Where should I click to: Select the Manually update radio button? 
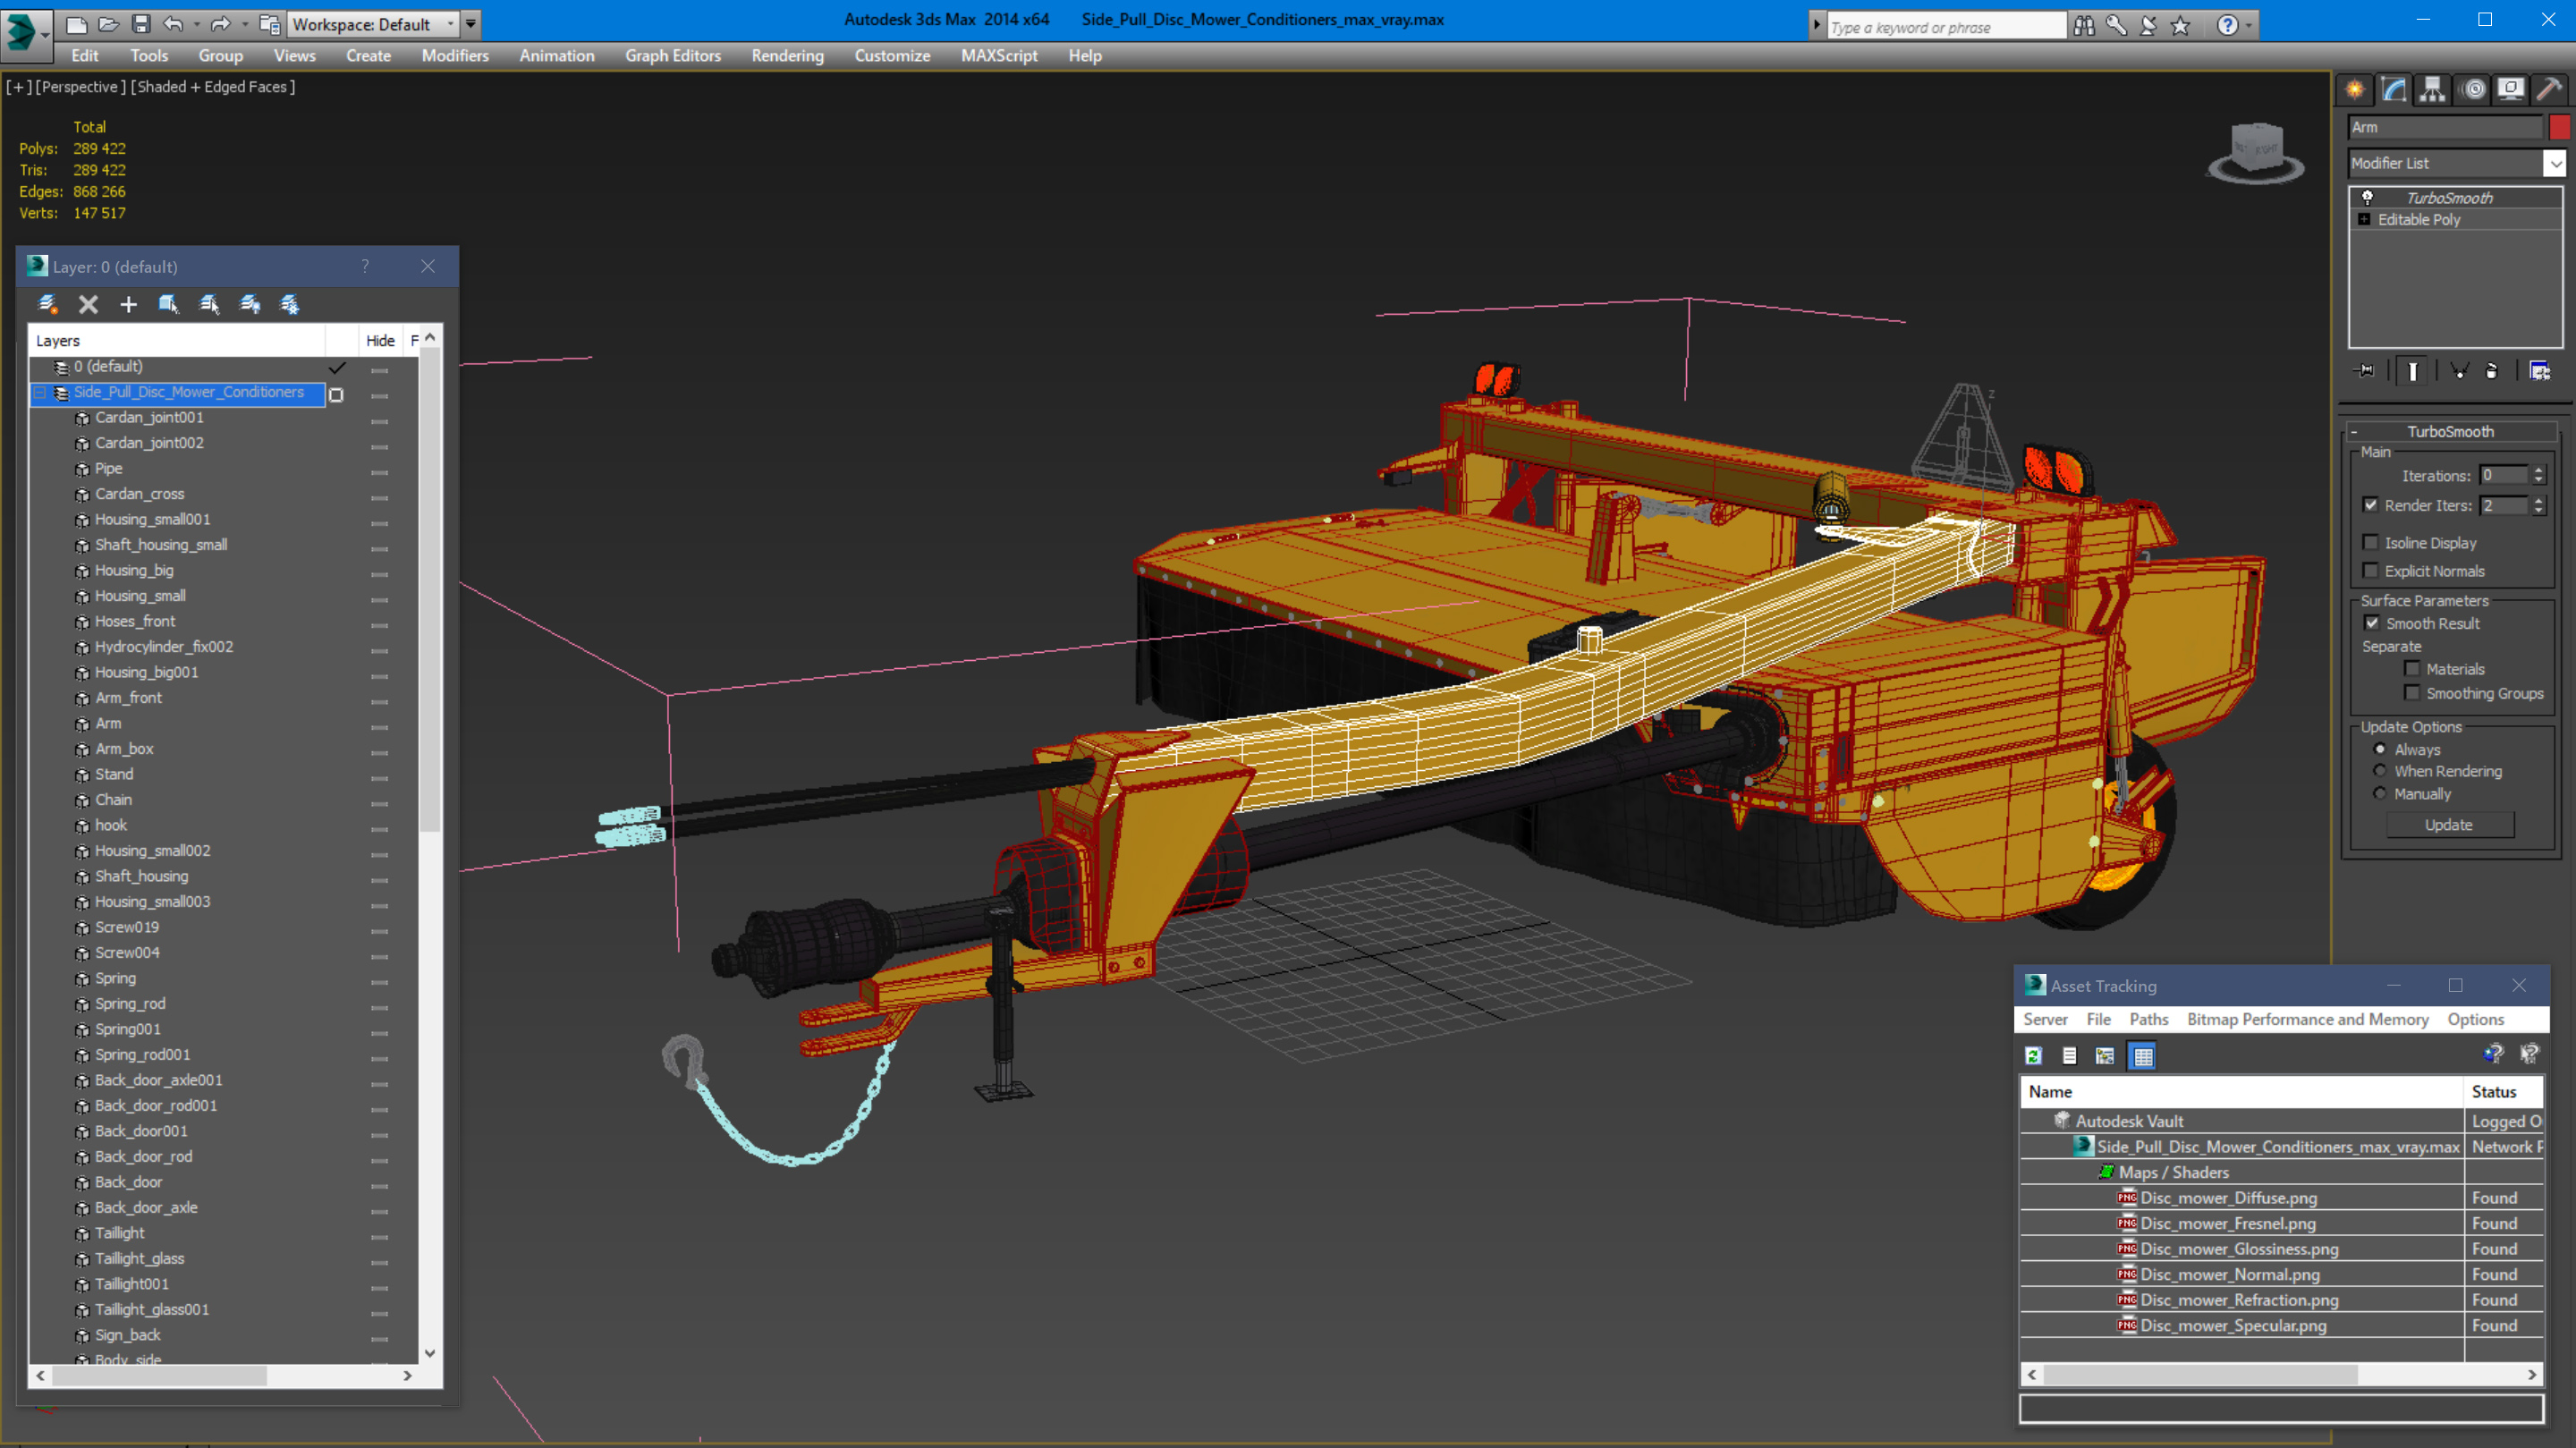click(x=2380, y=794)
